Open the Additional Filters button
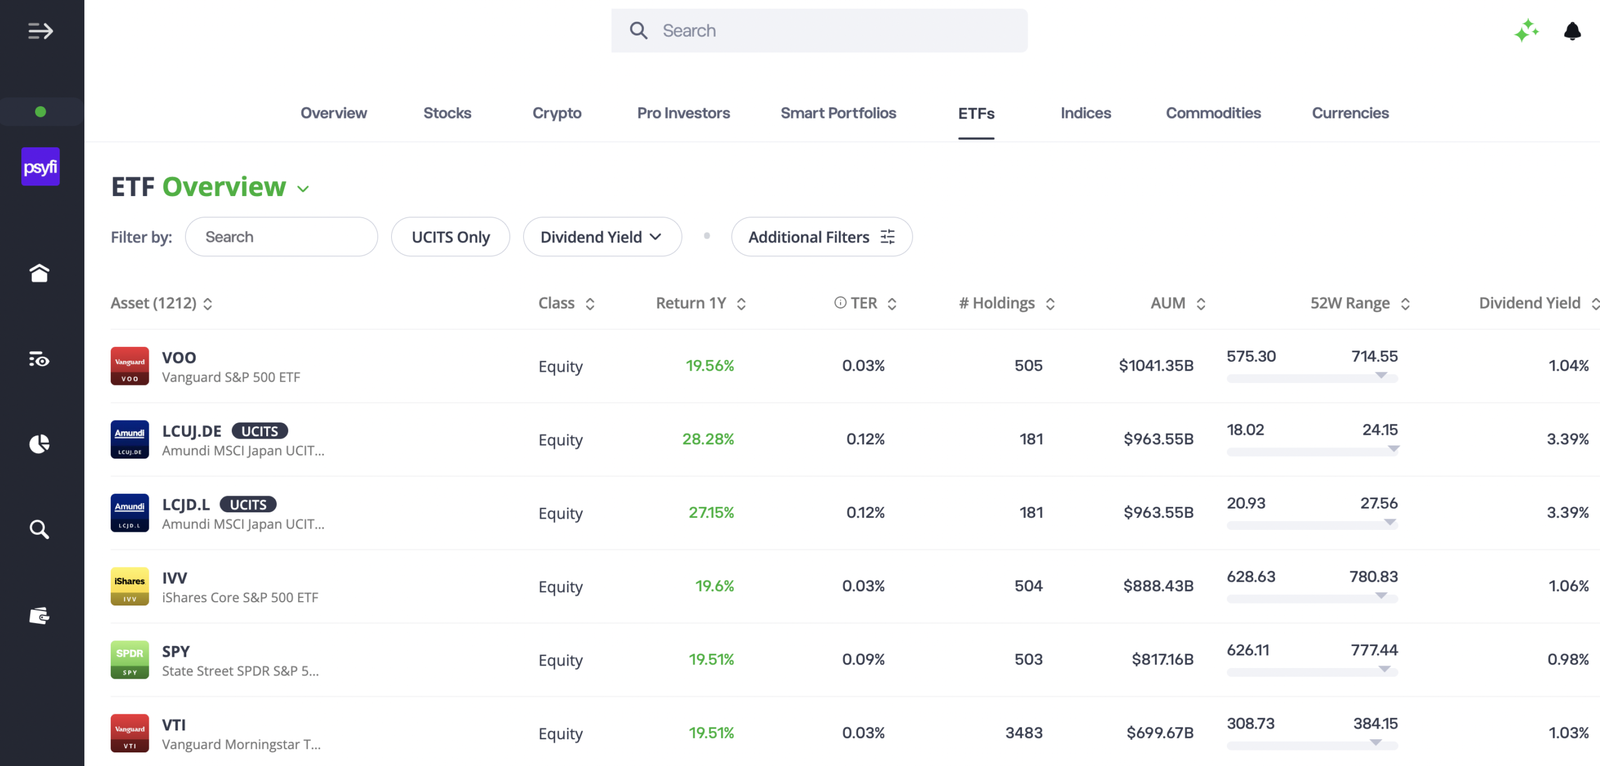Image resolution: width=1600 pixels, height=766 pixels. tap(822, 237)
